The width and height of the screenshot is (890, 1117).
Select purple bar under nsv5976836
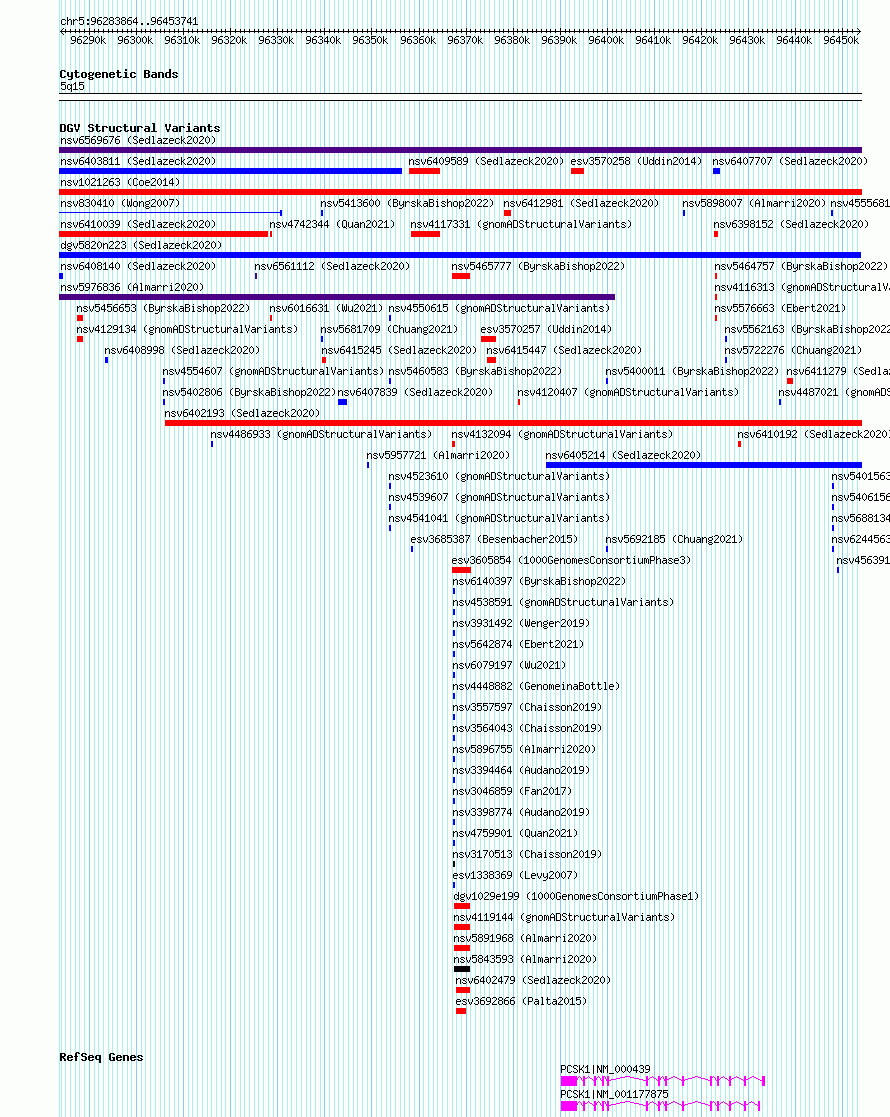337,297
